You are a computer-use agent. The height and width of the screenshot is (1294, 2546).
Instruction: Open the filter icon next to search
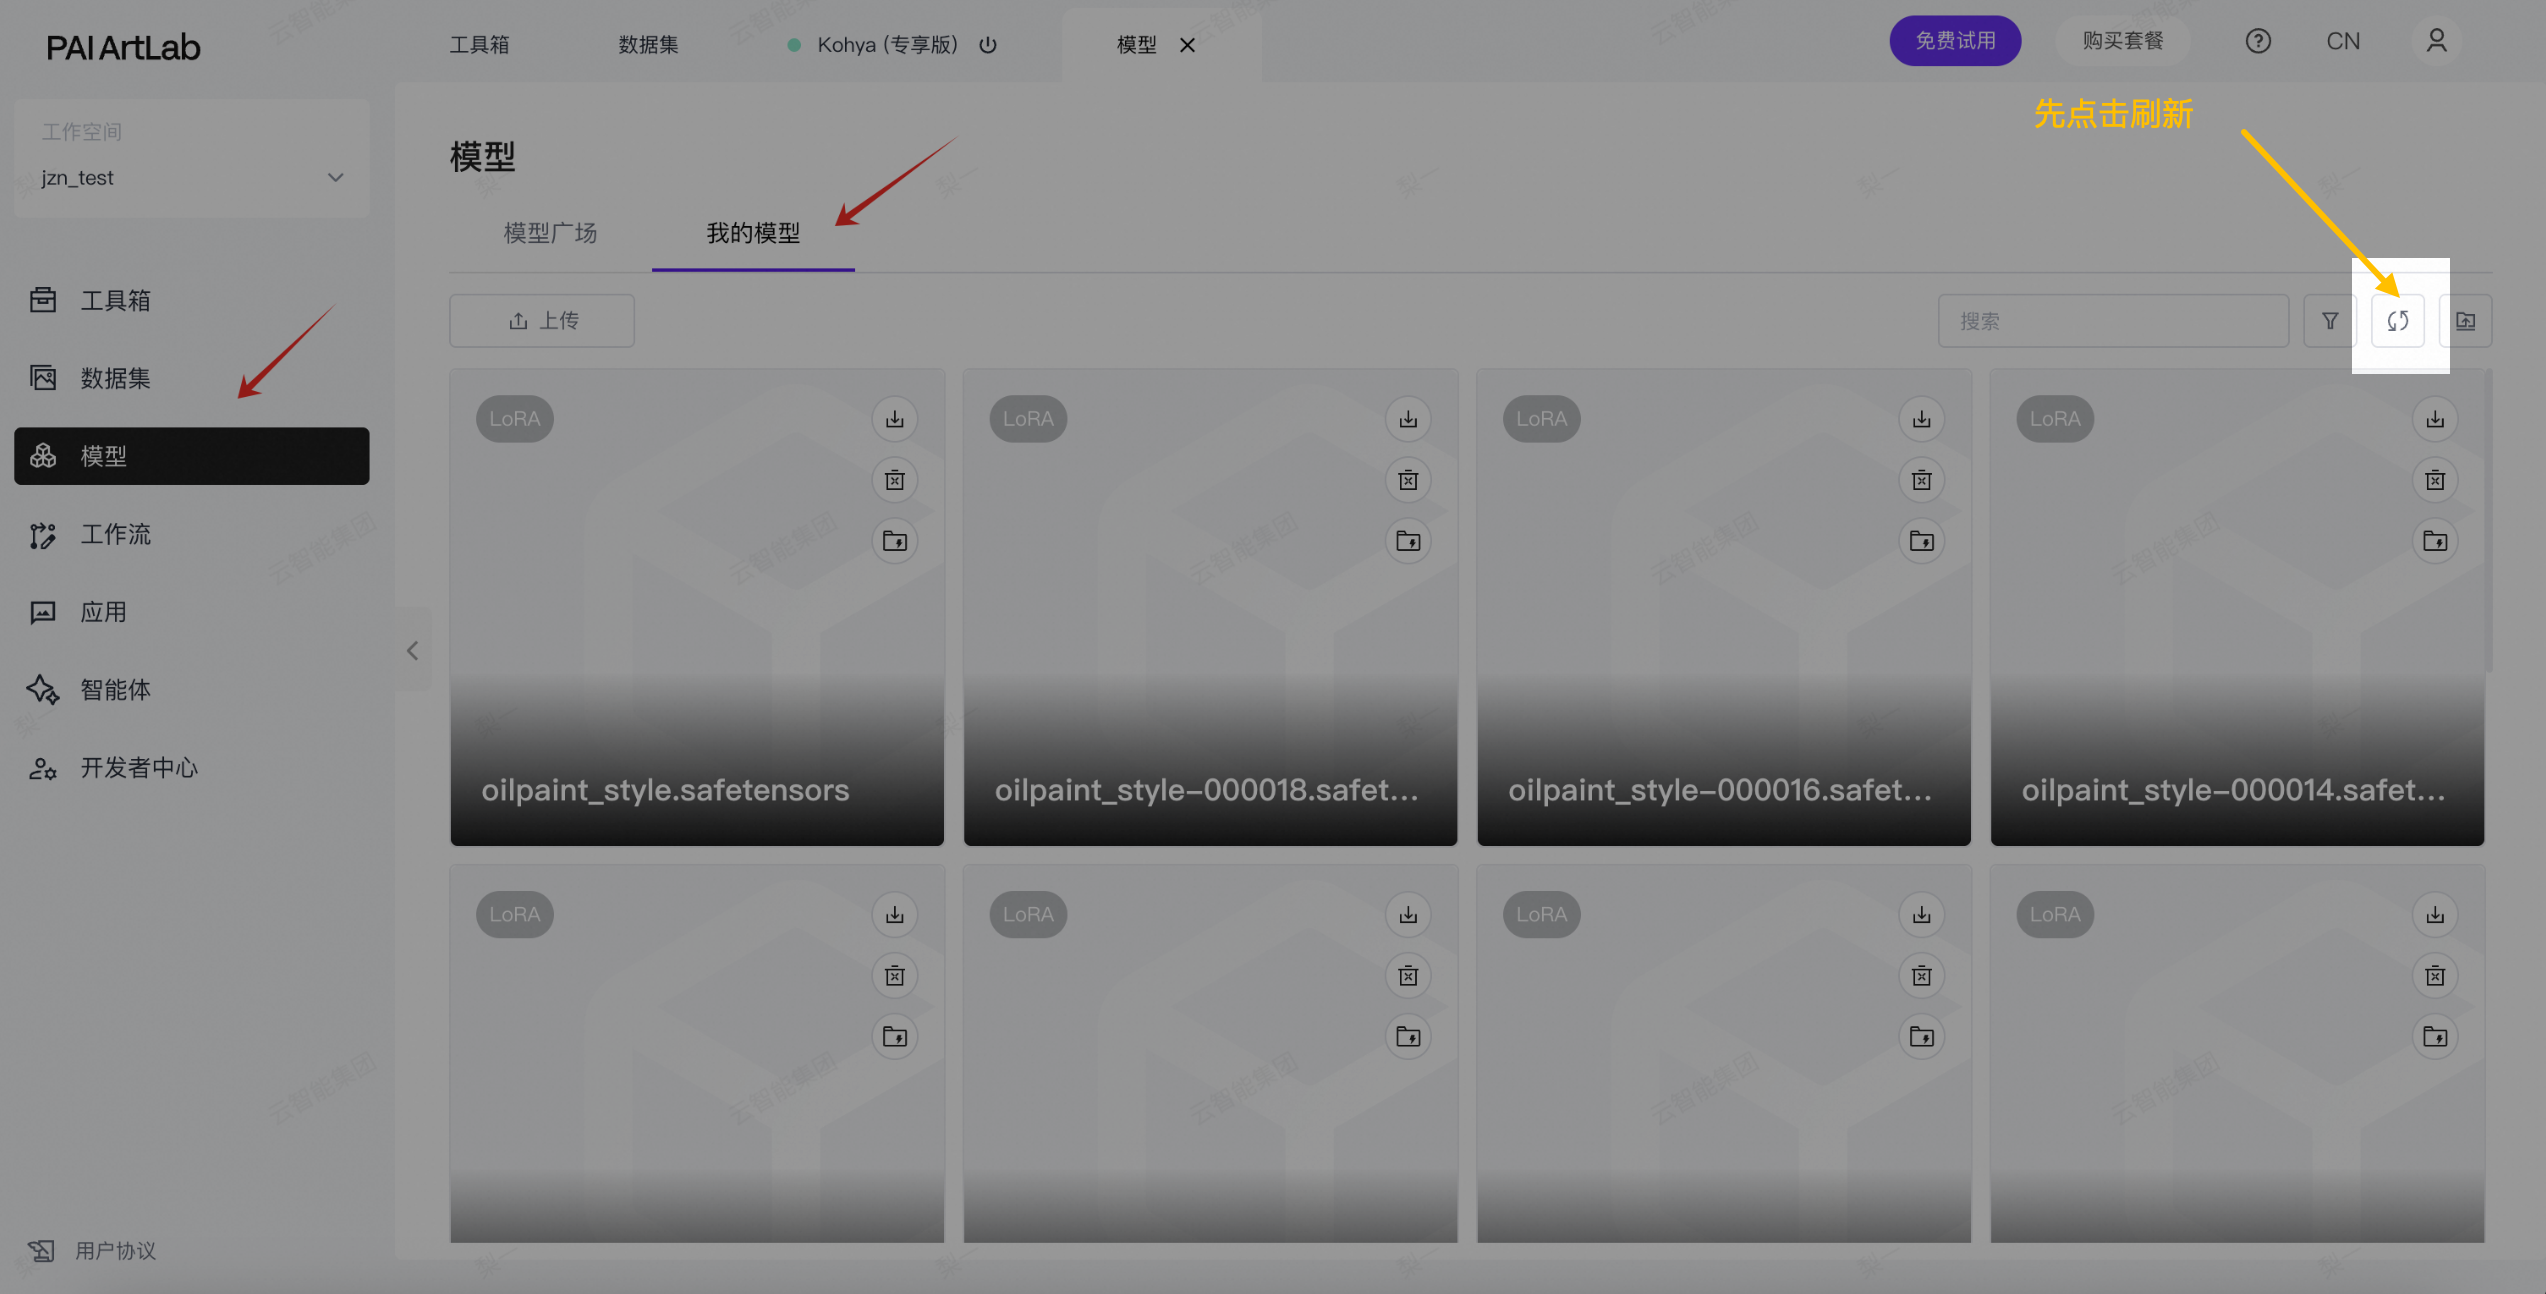[2330, 321]
